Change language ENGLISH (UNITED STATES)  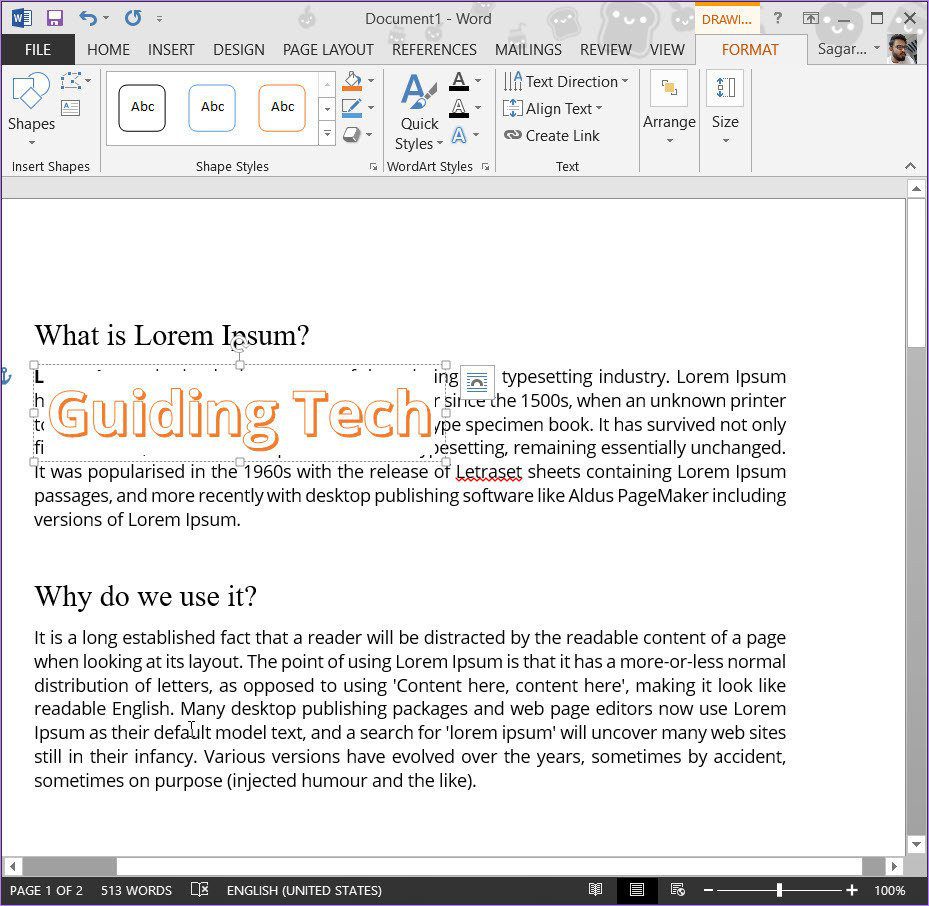[x=304, y=891]
